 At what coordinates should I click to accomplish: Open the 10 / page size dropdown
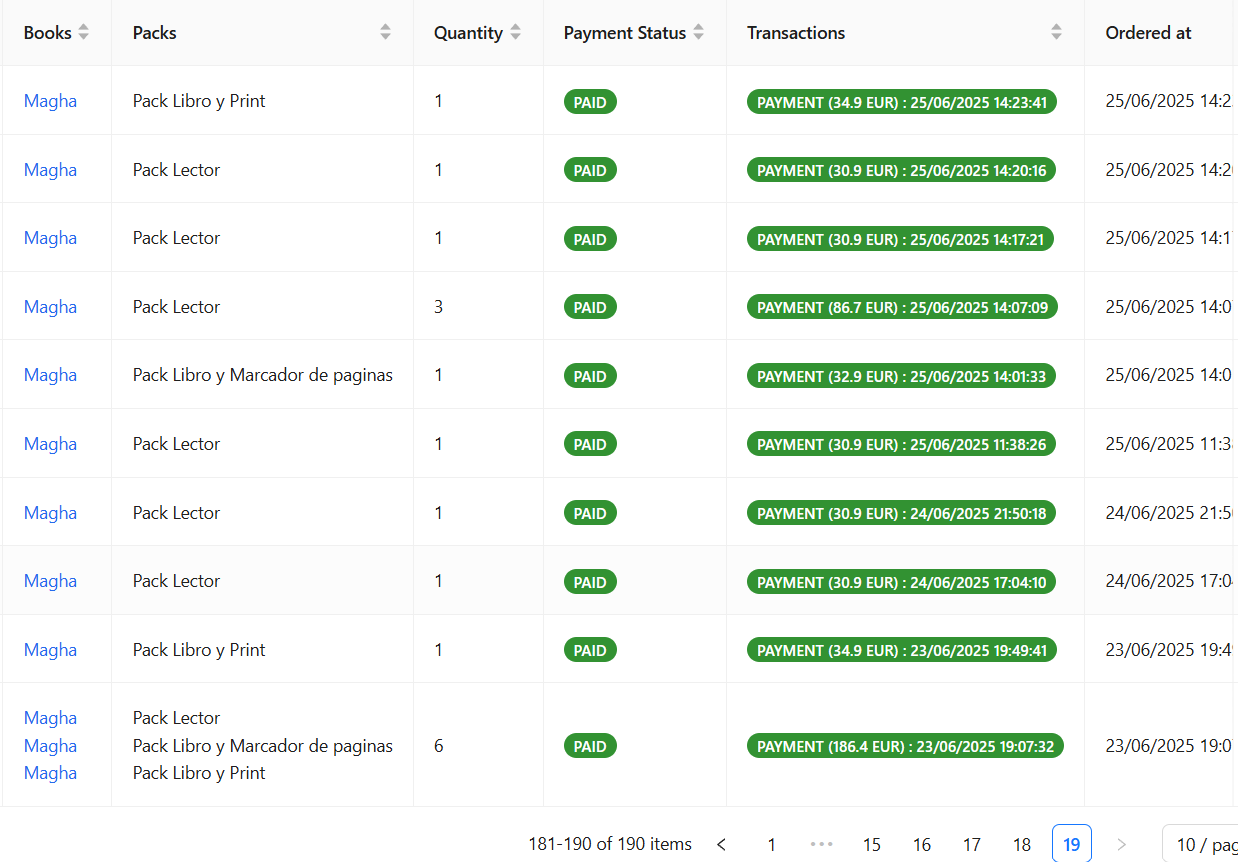pyautogui.click(x=1200, y=844)
